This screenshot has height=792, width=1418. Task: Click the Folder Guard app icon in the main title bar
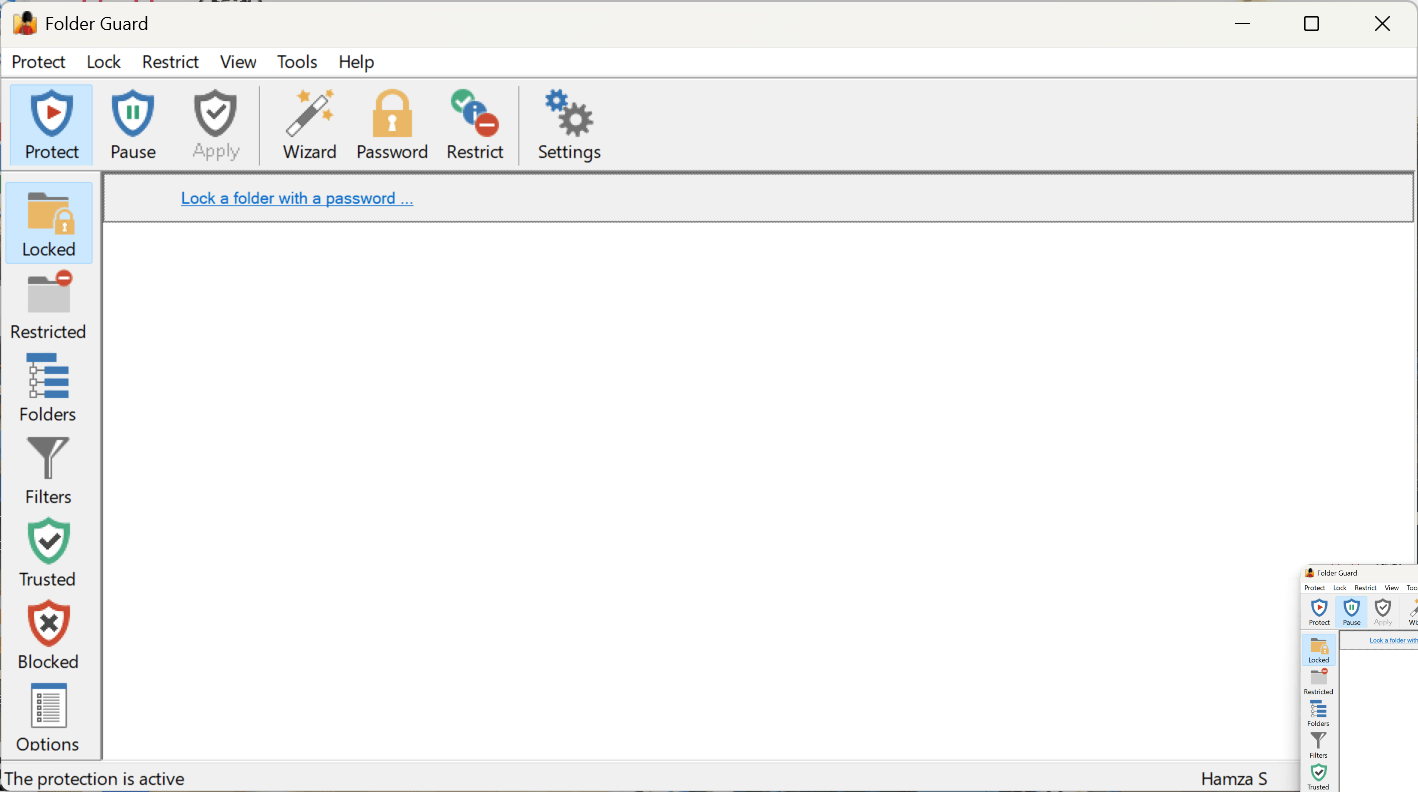coord(25,23)
